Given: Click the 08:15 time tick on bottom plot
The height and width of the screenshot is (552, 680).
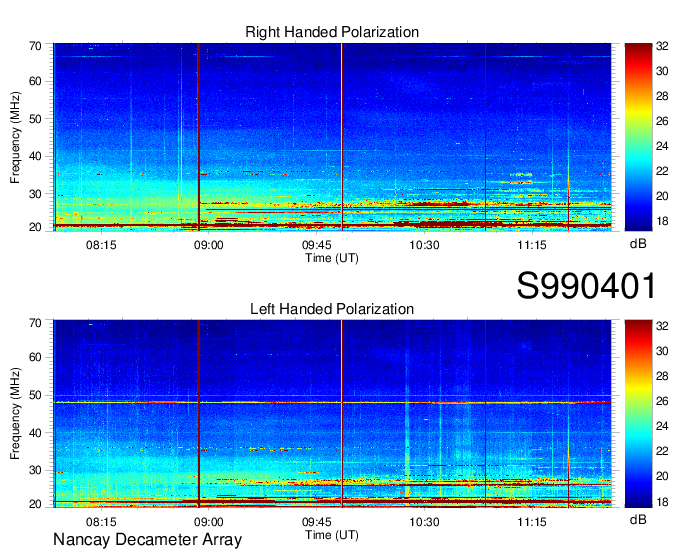Looking at the screenshot, I should 101,522.
